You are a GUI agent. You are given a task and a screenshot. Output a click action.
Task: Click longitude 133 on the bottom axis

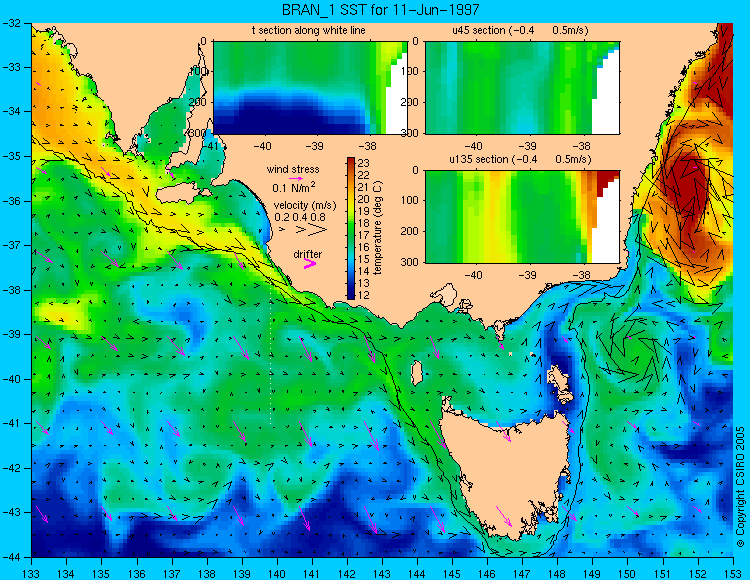tap(32, 573)
